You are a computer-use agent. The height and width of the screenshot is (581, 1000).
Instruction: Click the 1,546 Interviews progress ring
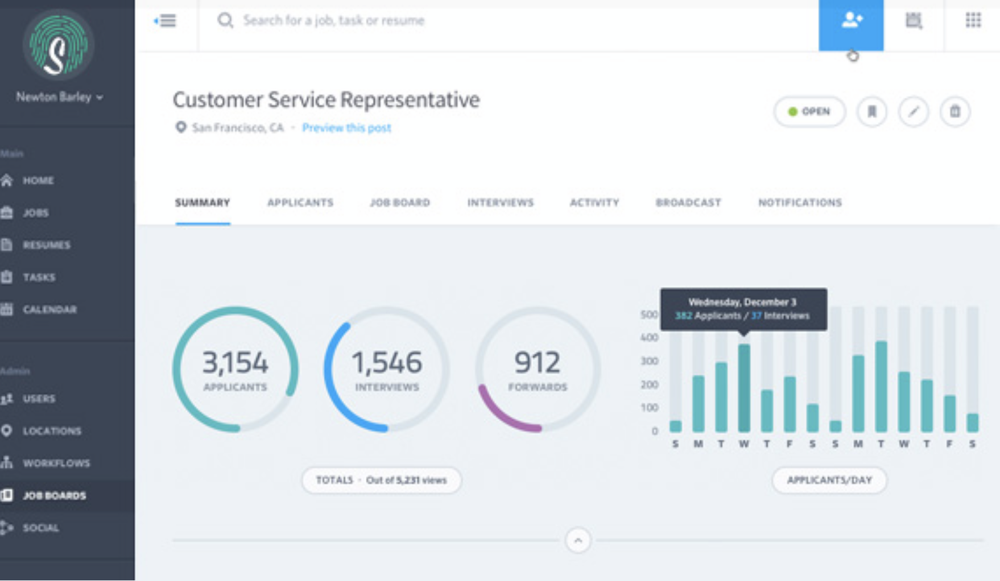pos(386,369)
